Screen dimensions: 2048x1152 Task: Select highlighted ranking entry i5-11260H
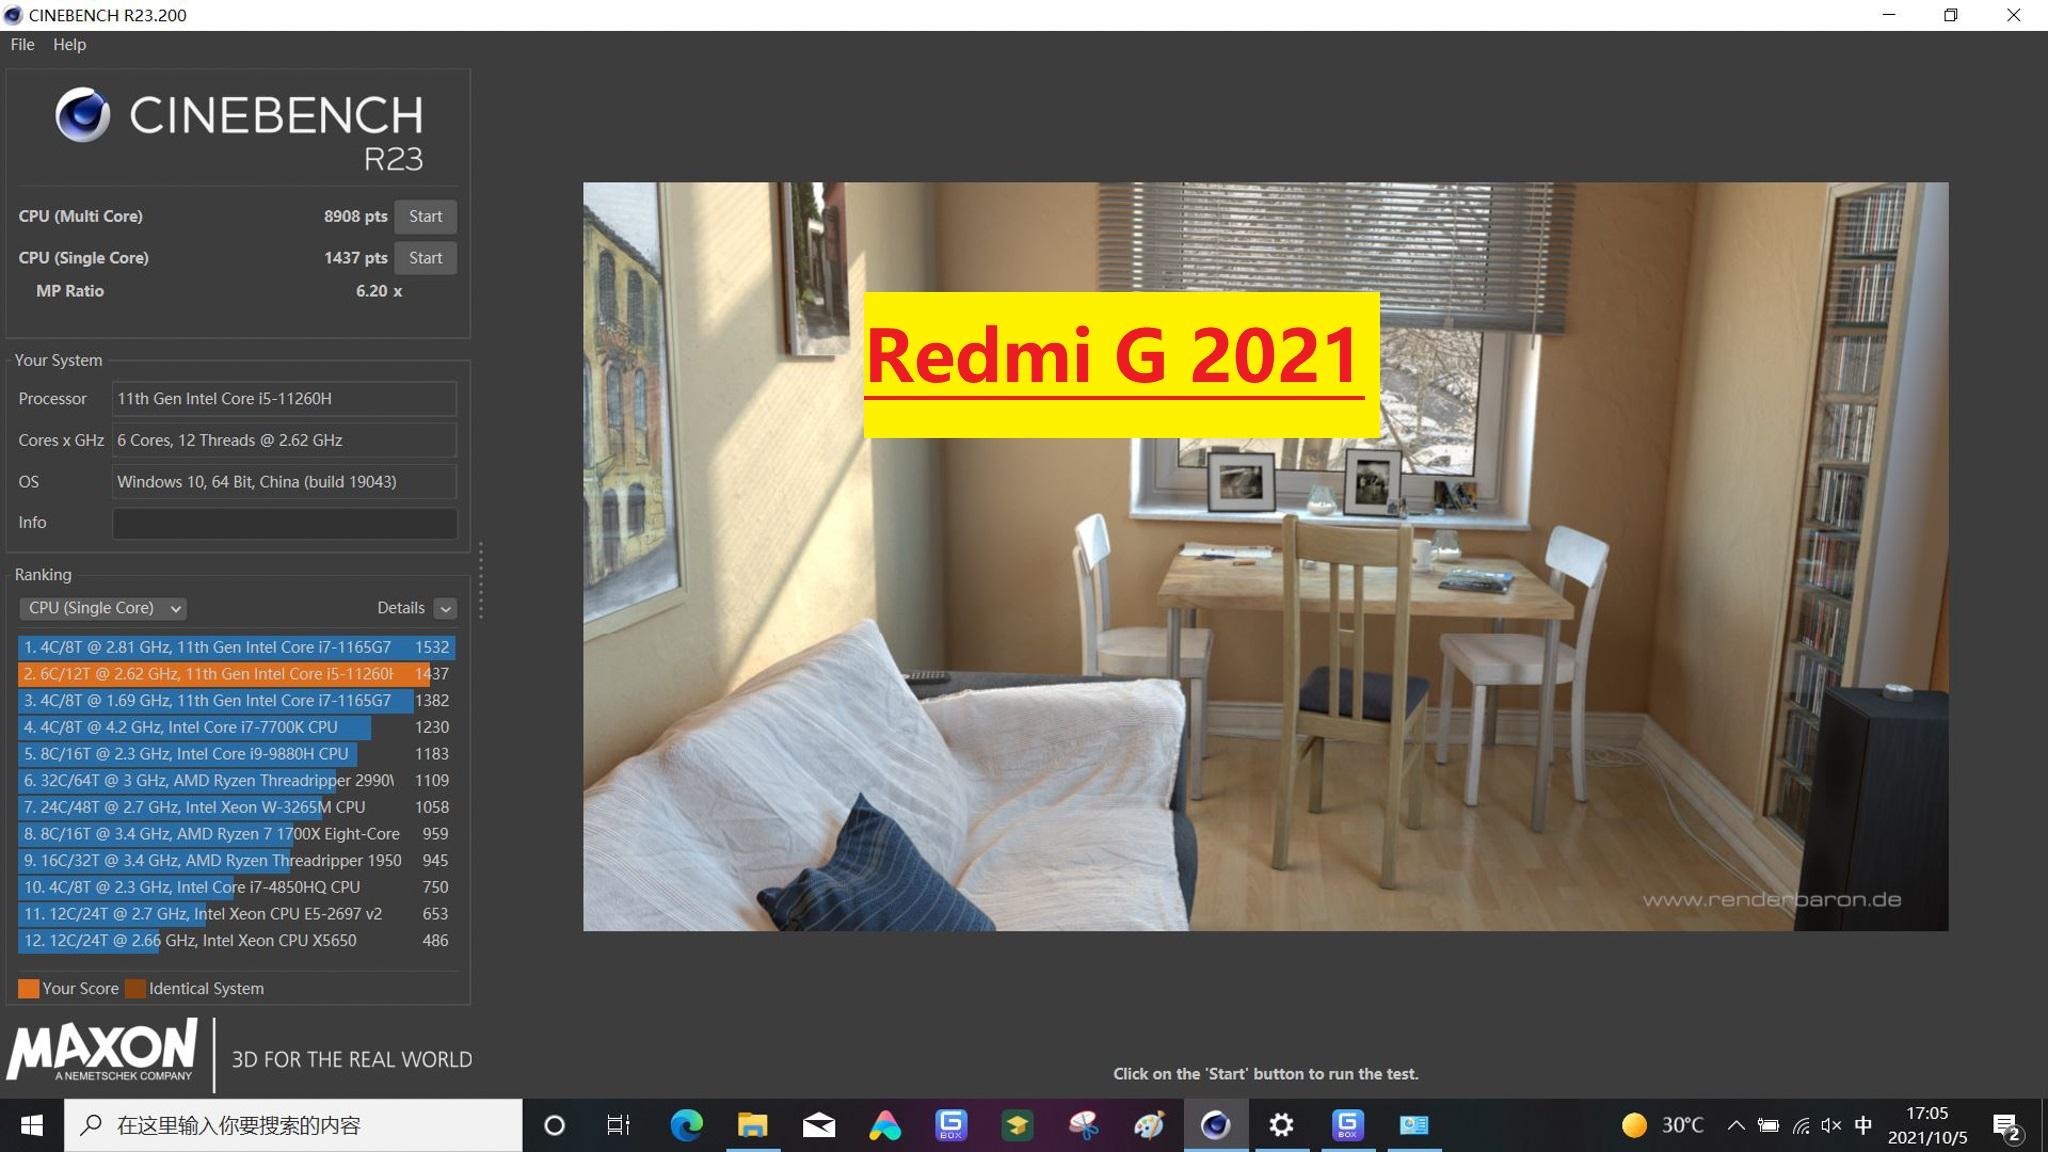pos(236,674)
